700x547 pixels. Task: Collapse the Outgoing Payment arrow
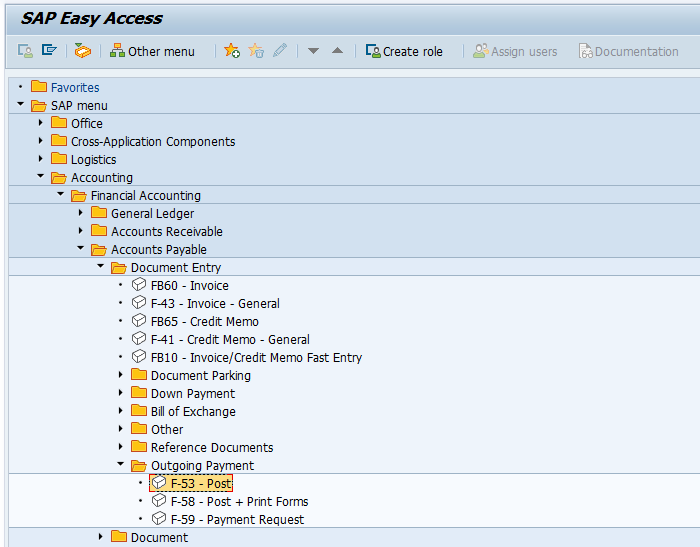coord(121,464)
